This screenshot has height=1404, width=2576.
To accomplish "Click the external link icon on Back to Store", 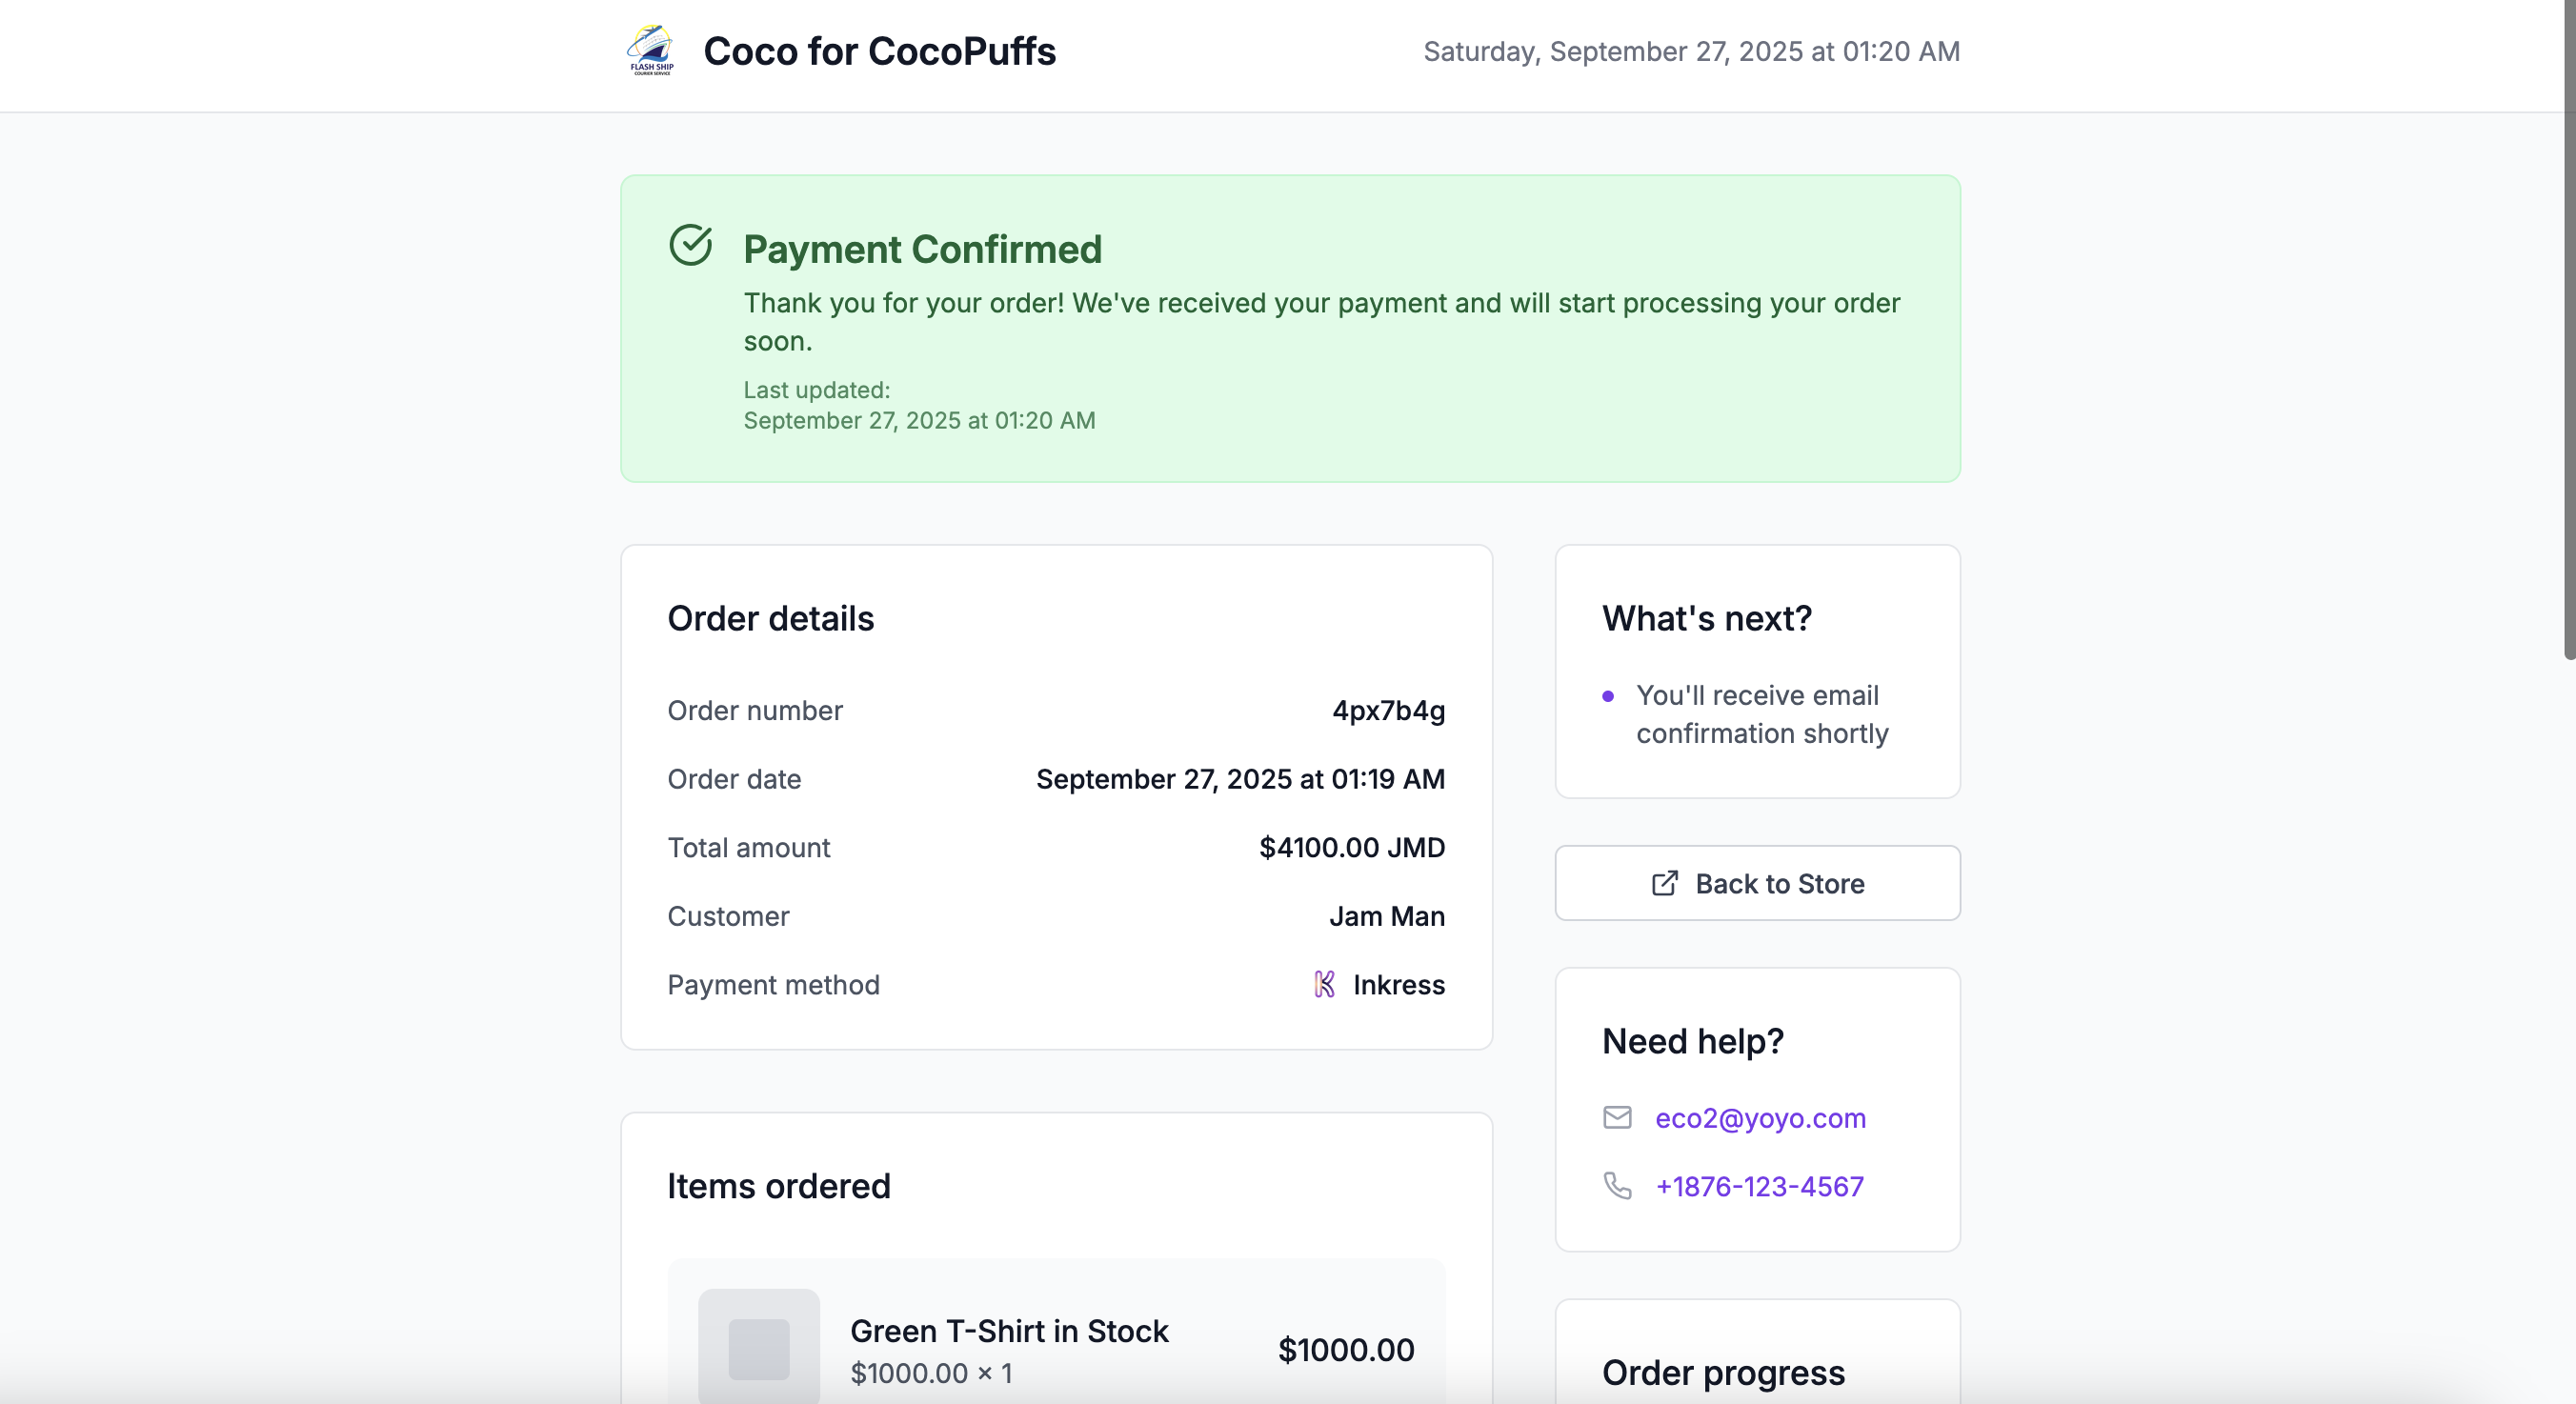I will coord(1664,884).
